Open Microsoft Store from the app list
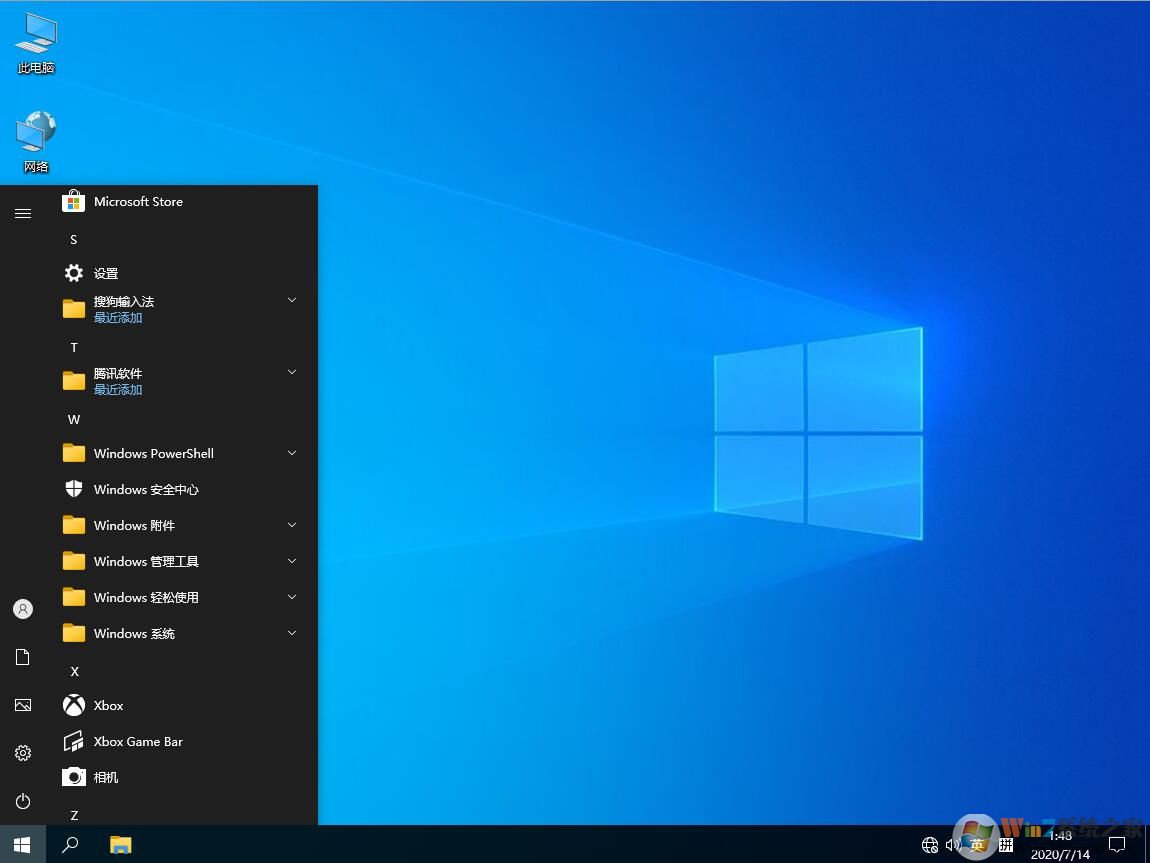1150x863 pixels. tap(138, 201)
